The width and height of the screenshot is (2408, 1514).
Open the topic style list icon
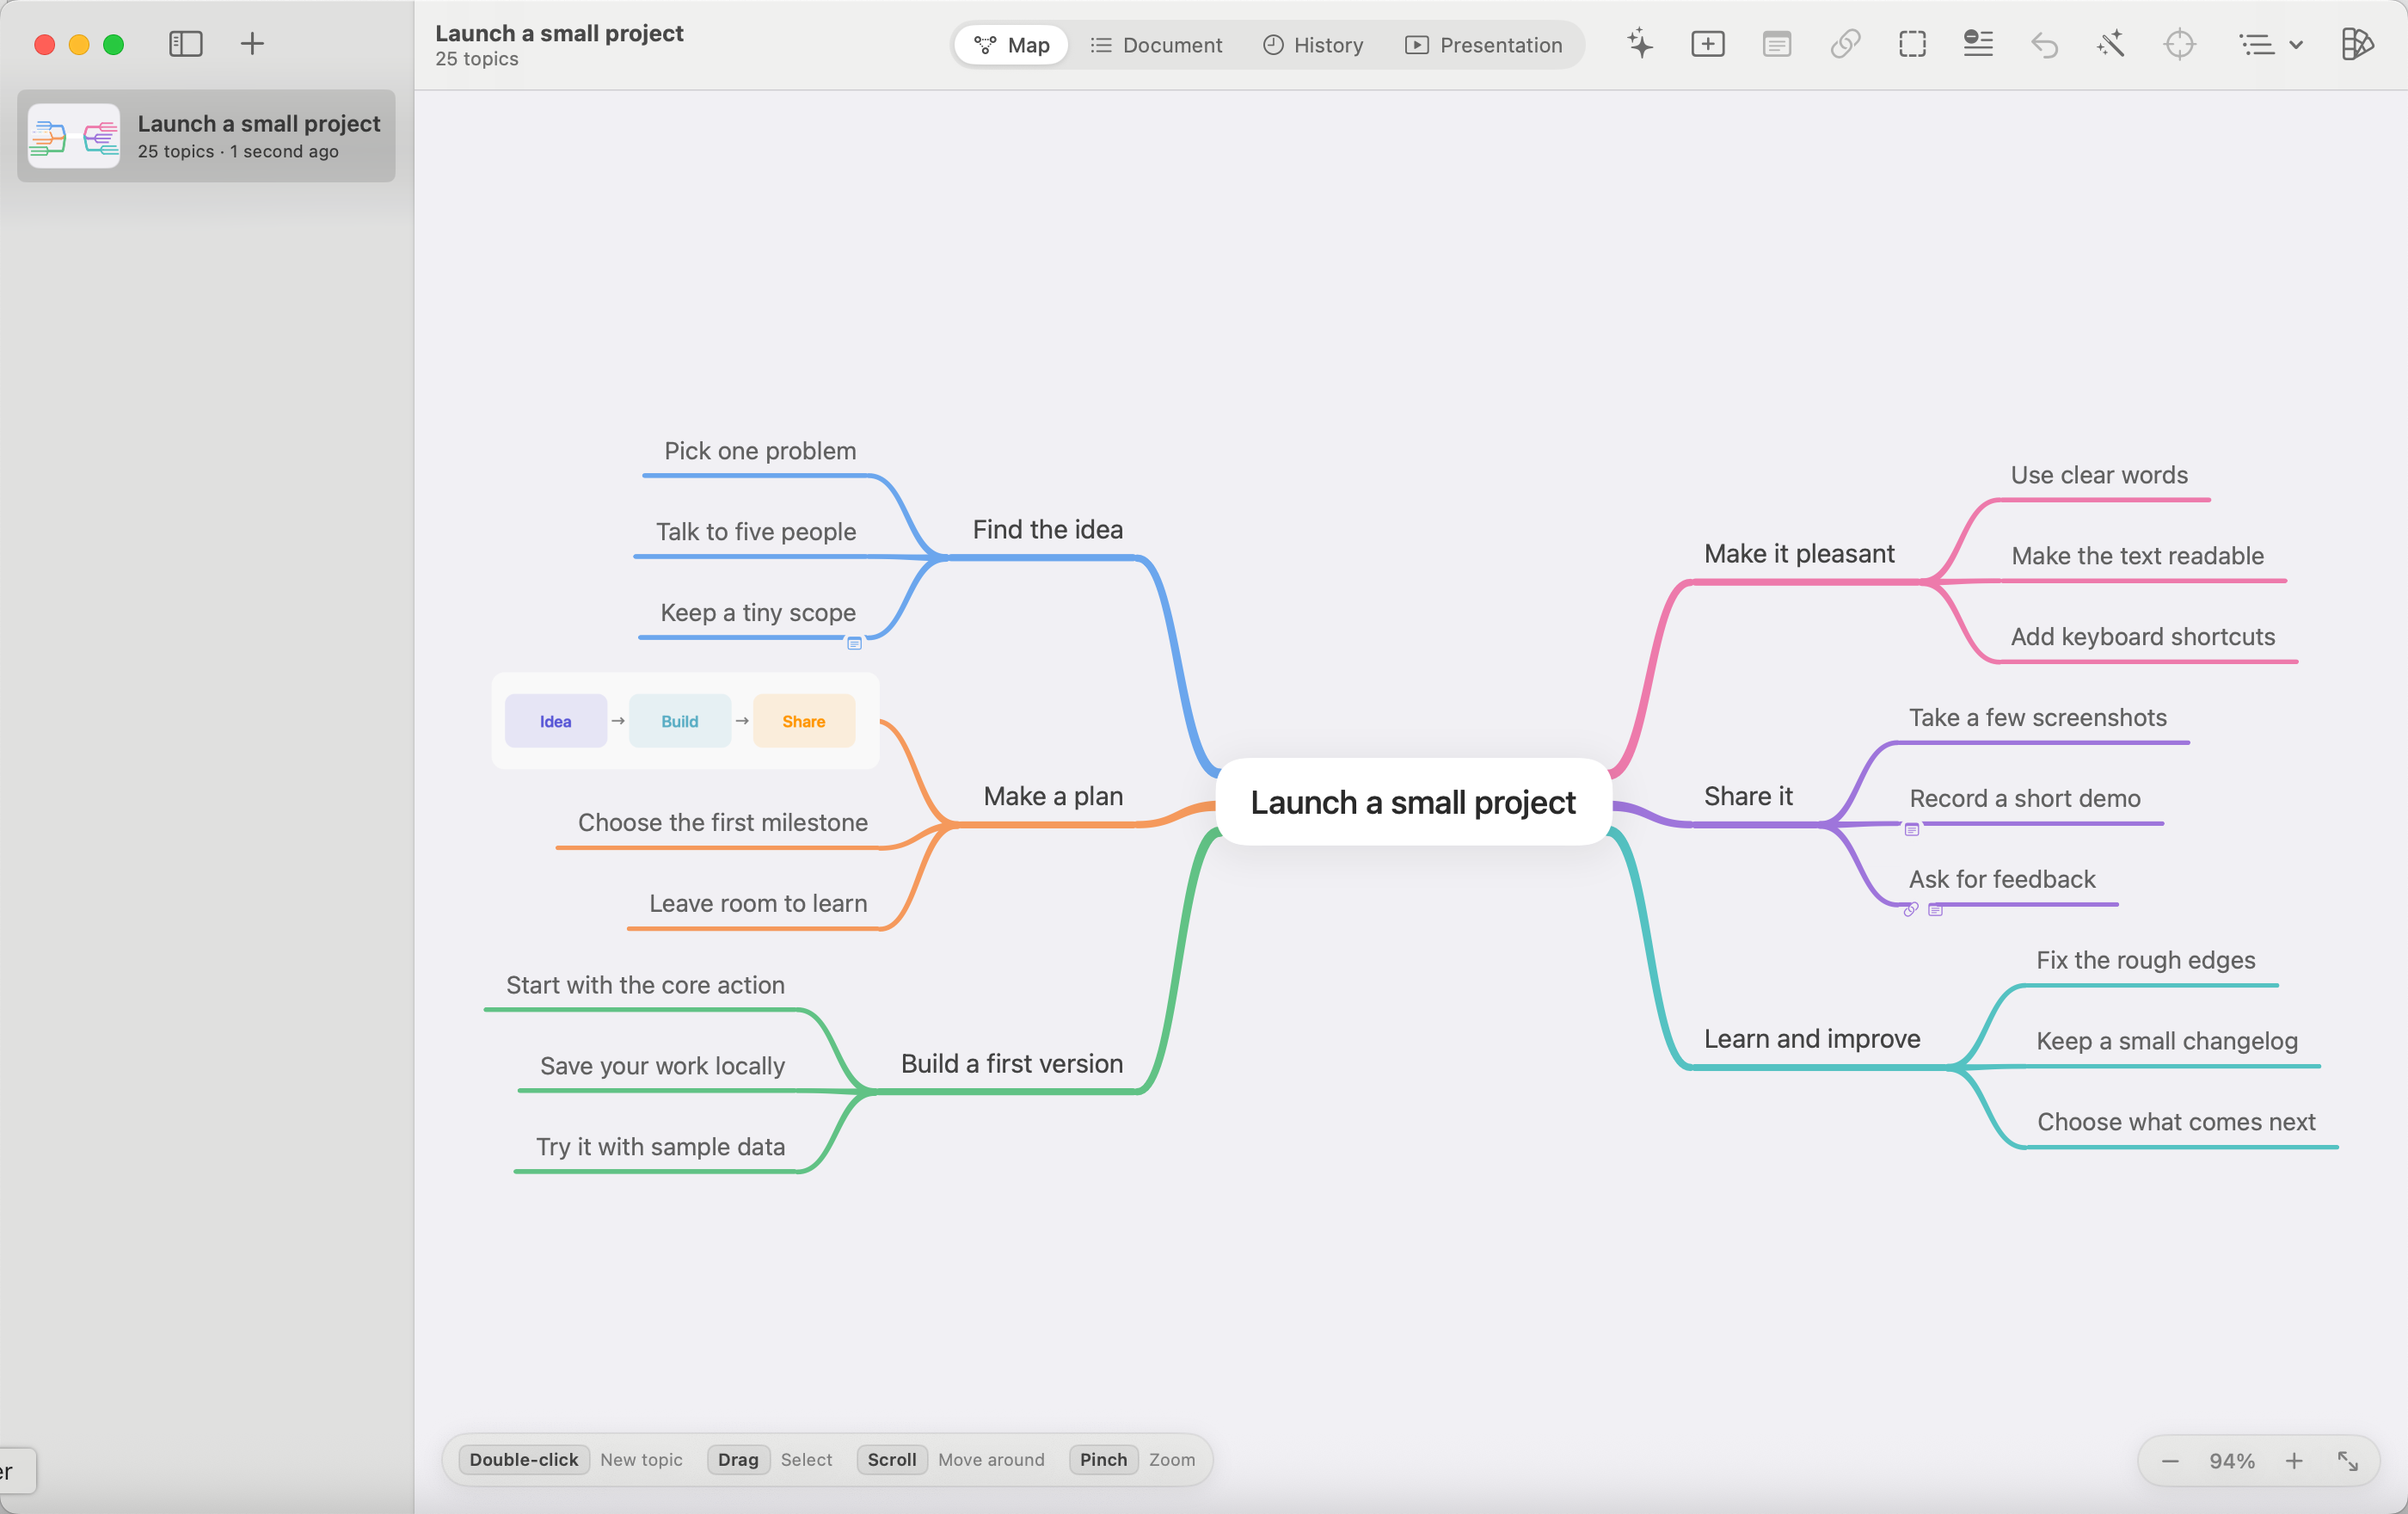[x=1978, y=44]
